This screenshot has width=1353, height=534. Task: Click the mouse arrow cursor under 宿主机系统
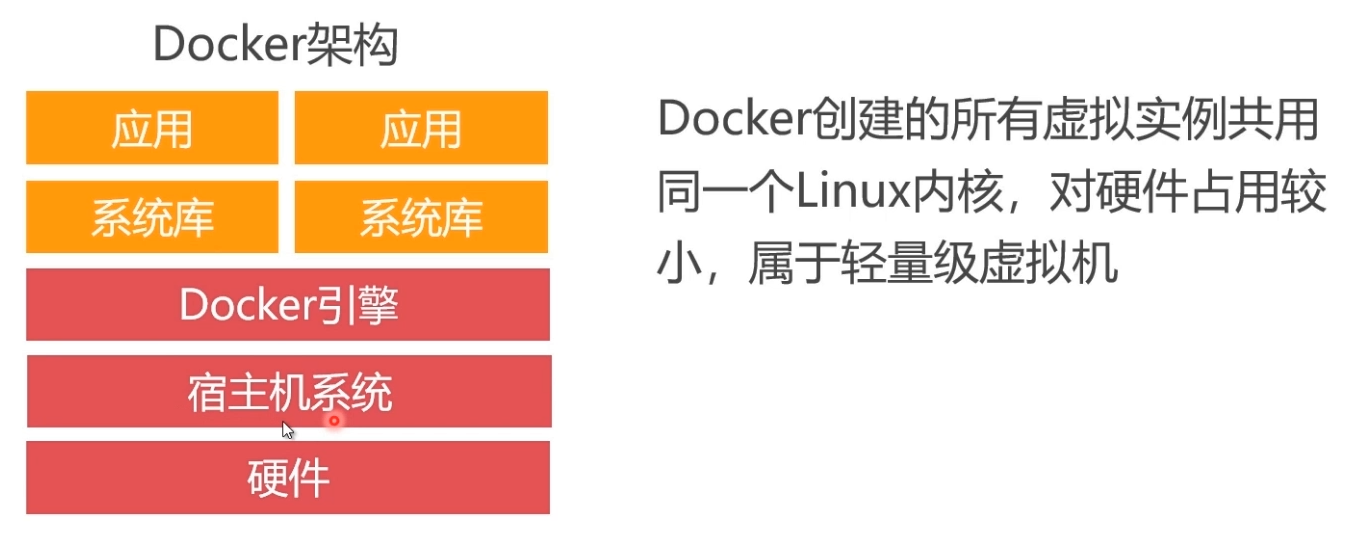287,430
